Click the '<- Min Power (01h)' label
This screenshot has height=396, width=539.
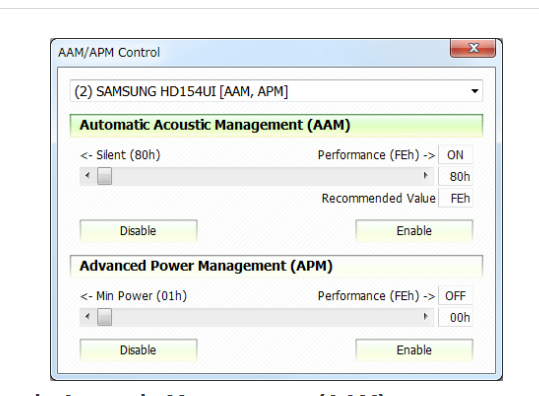[133, 296]
